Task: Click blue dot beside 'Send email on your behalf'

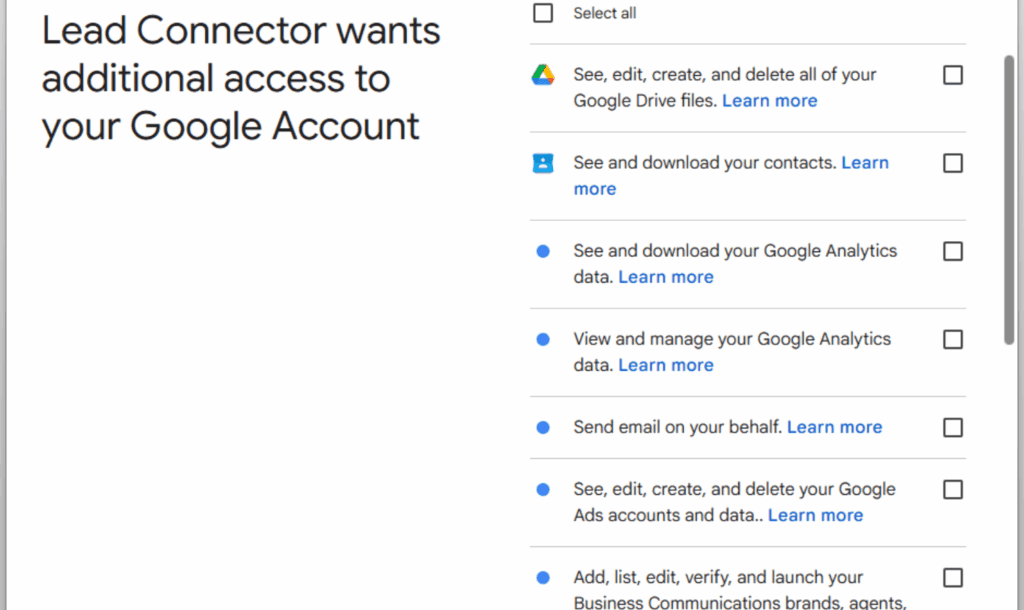Action: (543, 427)
